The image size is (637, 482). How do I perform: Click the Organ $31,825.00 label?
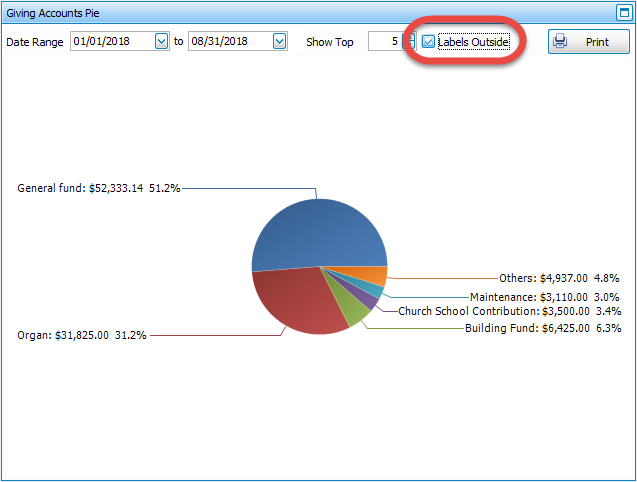pyautogui.click(x=82, y=335)
